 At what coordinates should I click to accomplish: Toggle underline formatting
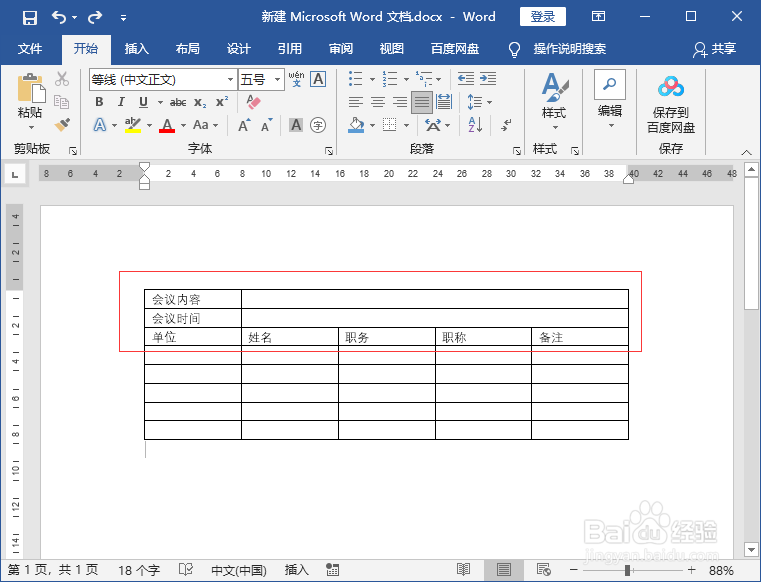click(x=143, y=102)
